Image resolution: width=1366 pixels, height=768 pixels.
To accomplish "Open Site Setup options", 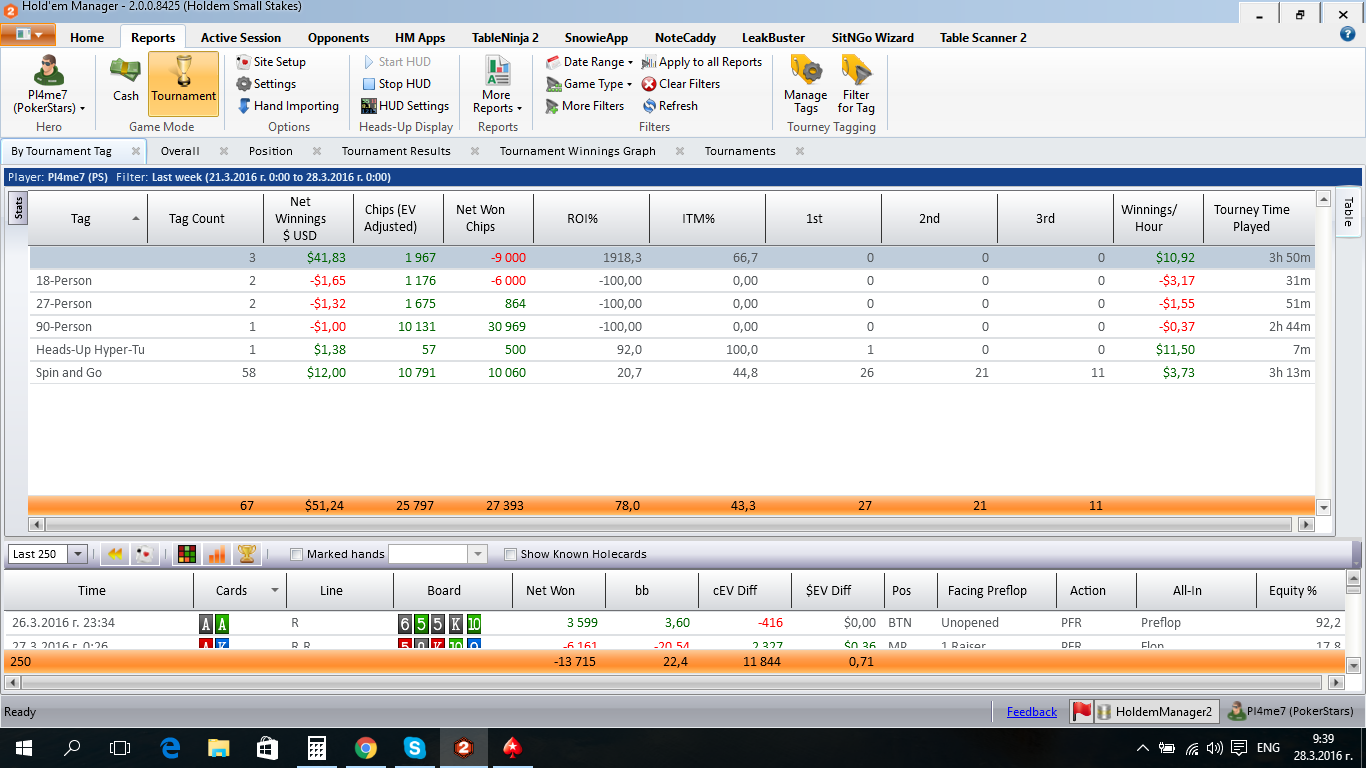I will tap(271, 62).
